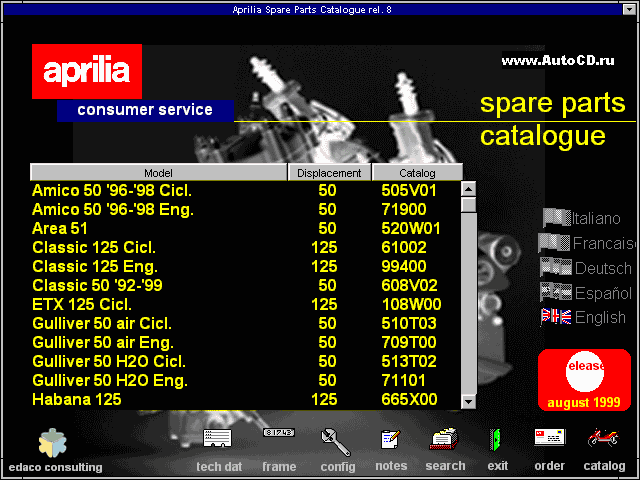The image size is (640, 480).
Task: Click the Italian flag icon
Action: (556, 218)
